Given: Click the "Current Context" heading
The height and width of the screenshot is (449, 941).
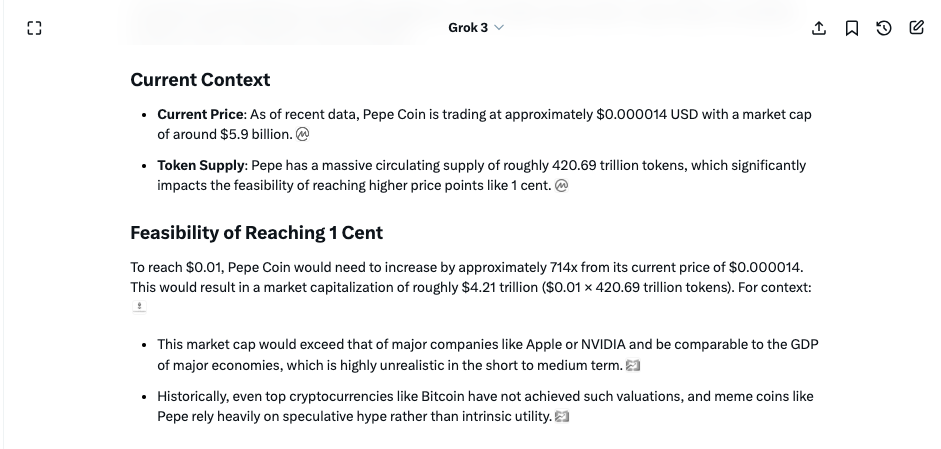Looking at the screenshot, I should pos(200,80).
